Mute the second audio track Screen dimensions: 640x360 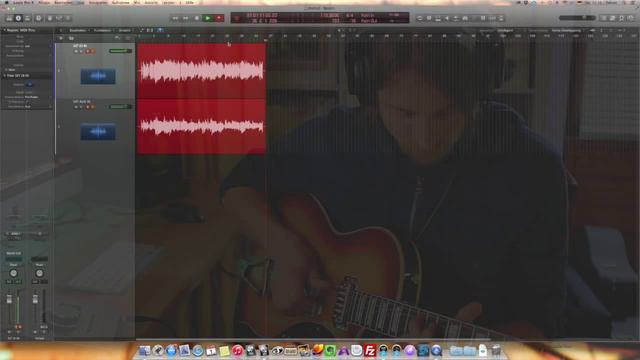(x=76, y=107)
